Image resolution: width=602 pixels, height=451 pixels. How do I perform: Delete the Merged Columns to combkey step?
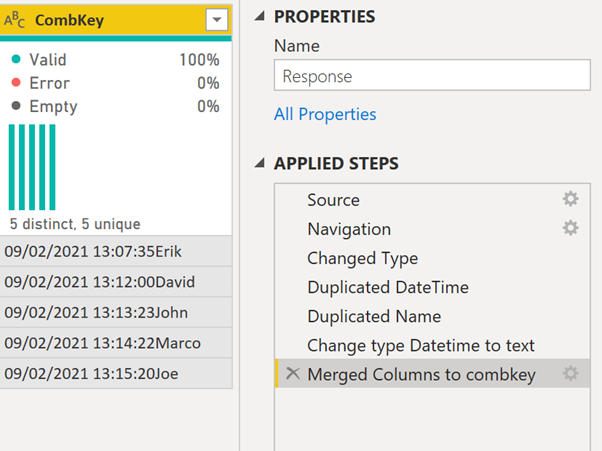(292, 374)
